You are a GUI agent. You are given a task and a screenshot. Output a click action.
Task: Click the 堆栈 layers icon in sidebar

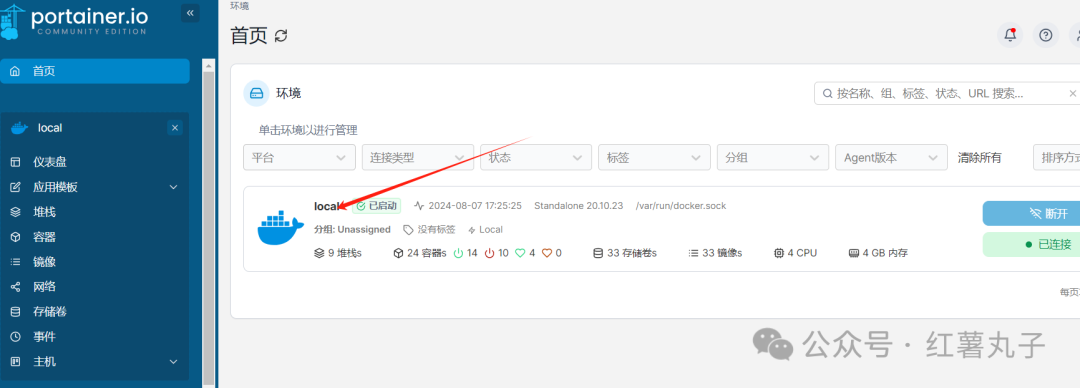click(15, 212)
